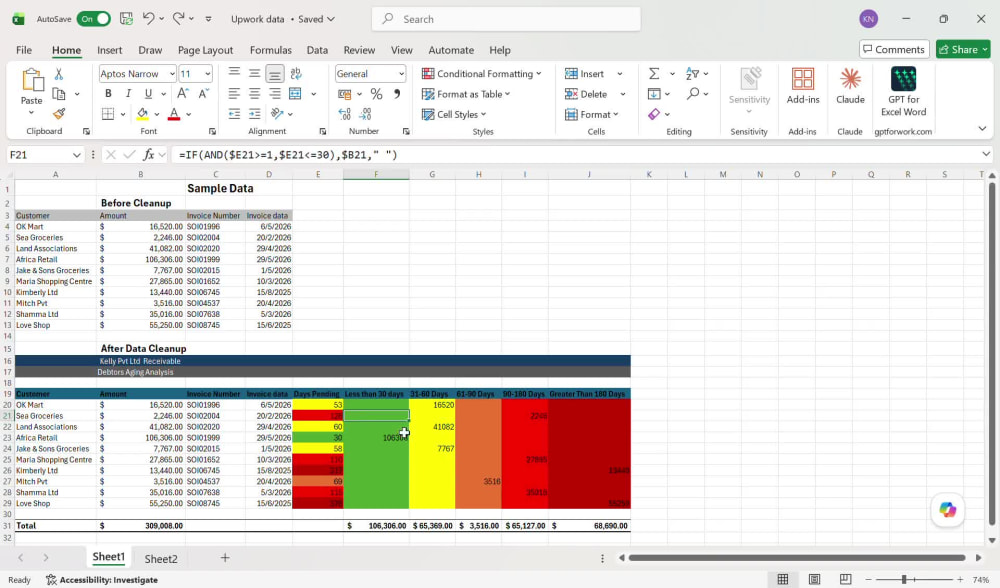Toggle Bold formatting
The width and height of the screenshot is (1000, 588).
[x=108, y=94]
